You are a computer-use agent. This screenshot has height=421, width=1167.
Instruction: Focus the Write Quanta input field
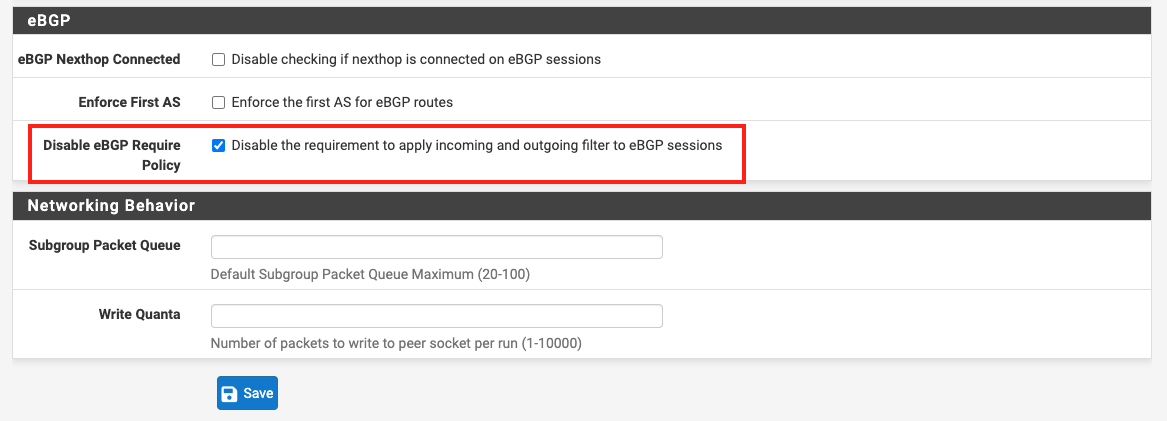436,316
